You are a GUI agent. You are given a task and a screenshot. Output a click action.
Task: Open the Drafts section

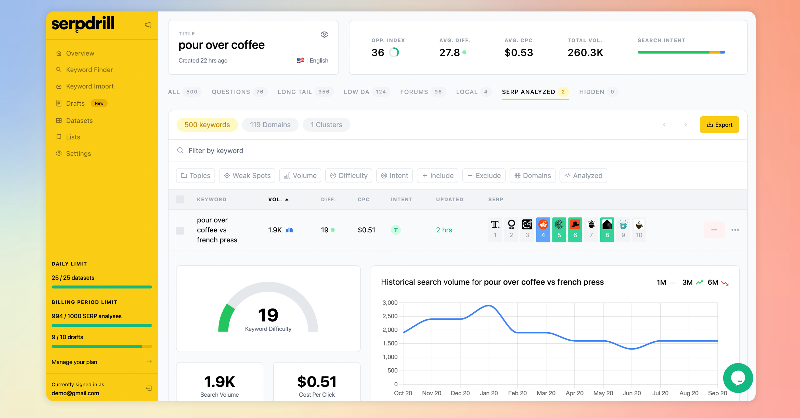pos(81,103)
